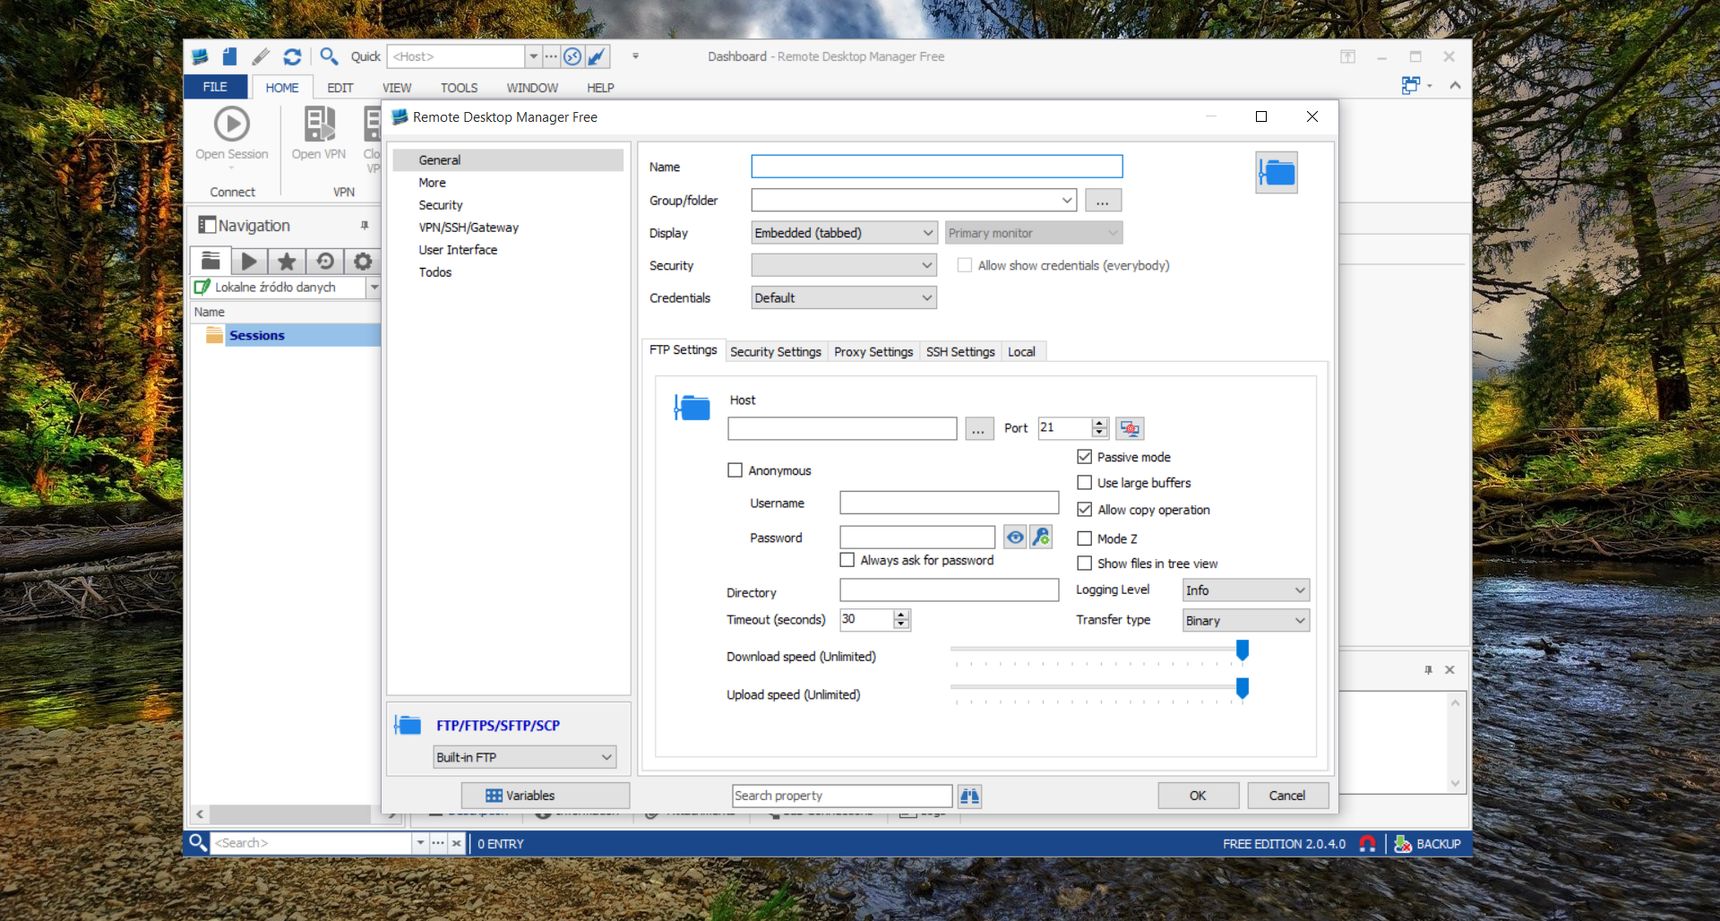1720x921 pixels.
Task: Click the Username input field
Action: pos(949,503)
